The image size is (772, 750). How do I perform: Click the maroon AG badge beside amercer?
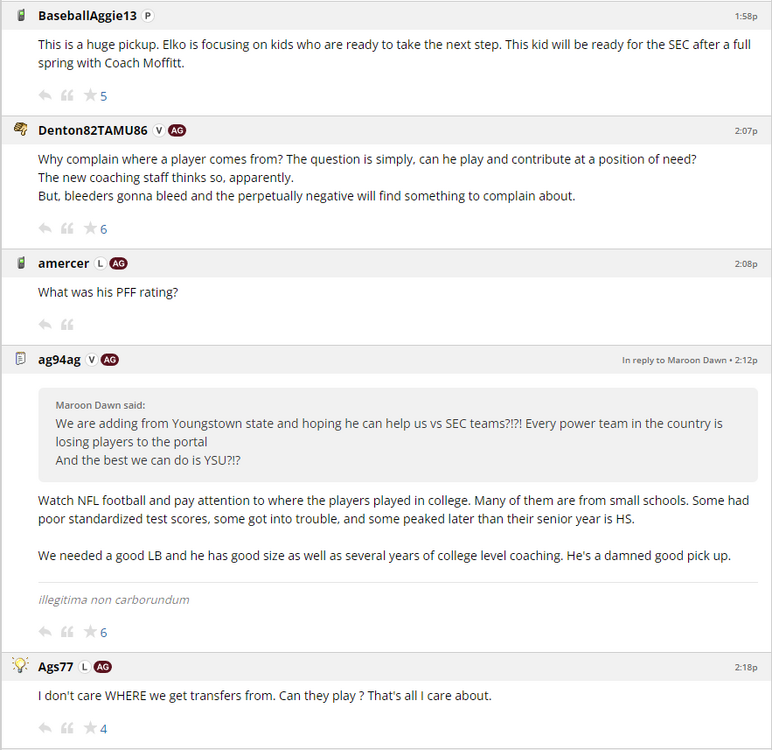[x=118, y=264]
